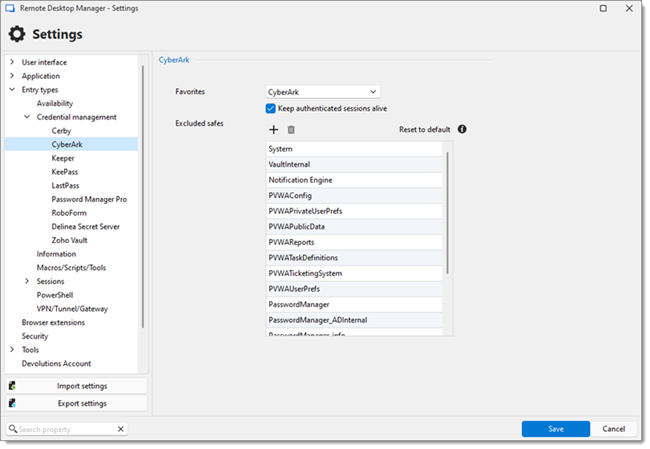Click the search magnifier icon
Image resolution: width=650 pixels, height=449 pixels.
(x=13, y=429)
